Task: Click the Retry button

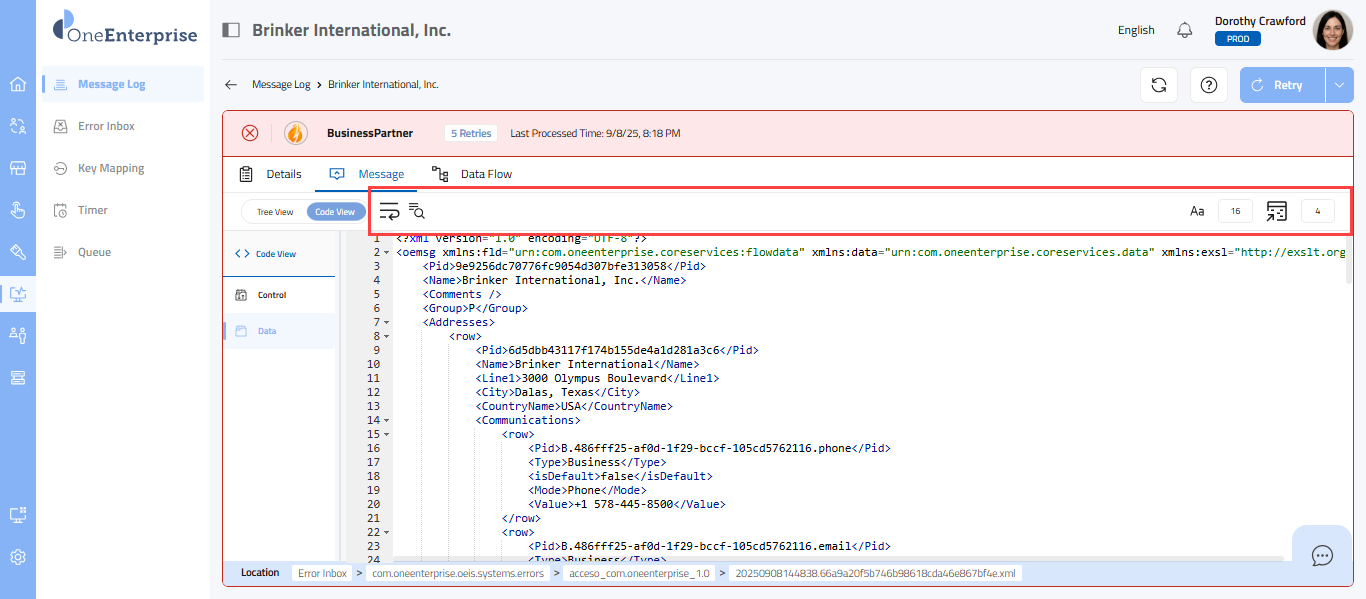Action: click(1282, 85)
